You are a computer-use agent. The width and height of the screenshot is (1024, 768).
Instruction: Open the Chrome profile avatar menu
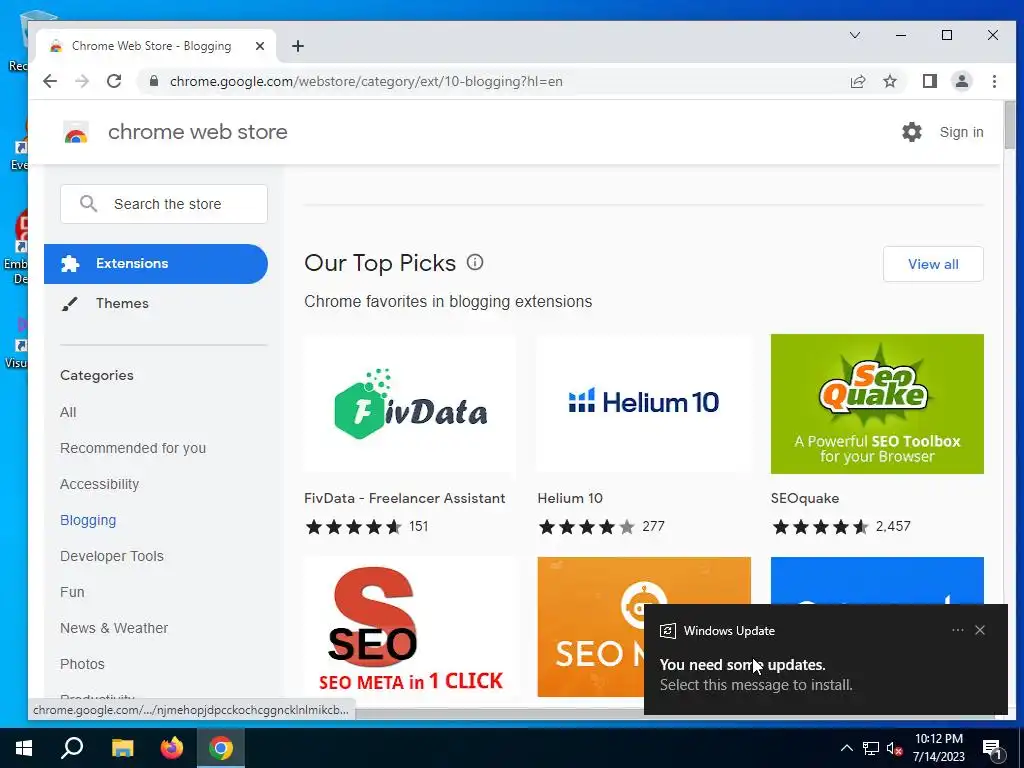tap(961, 81)
